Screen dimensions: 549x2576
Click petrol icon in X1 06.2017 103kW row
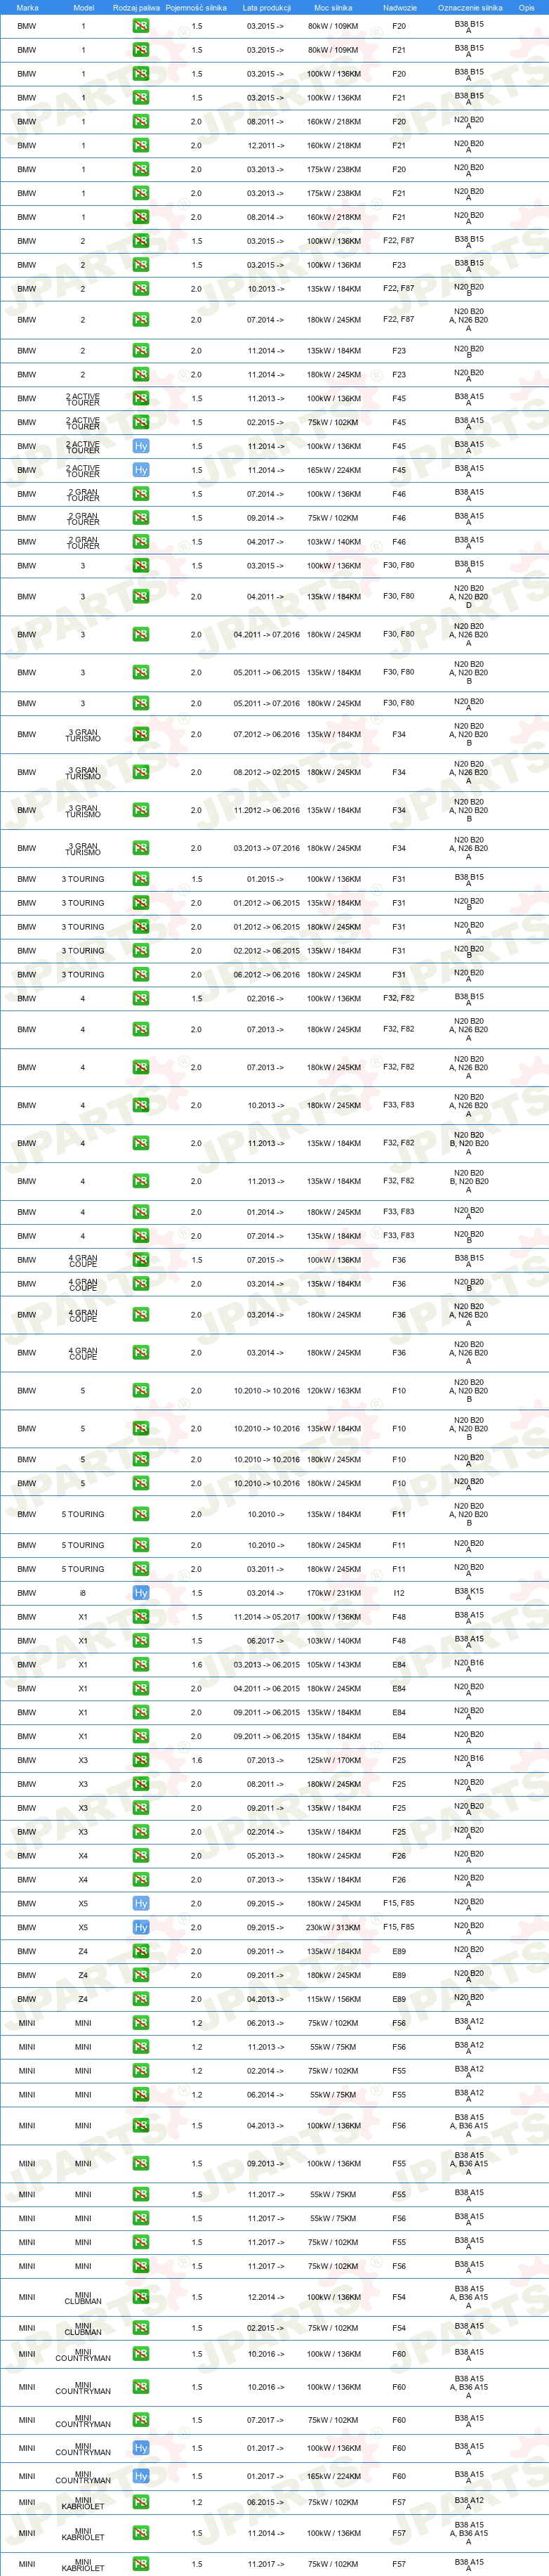(141, 1641)
